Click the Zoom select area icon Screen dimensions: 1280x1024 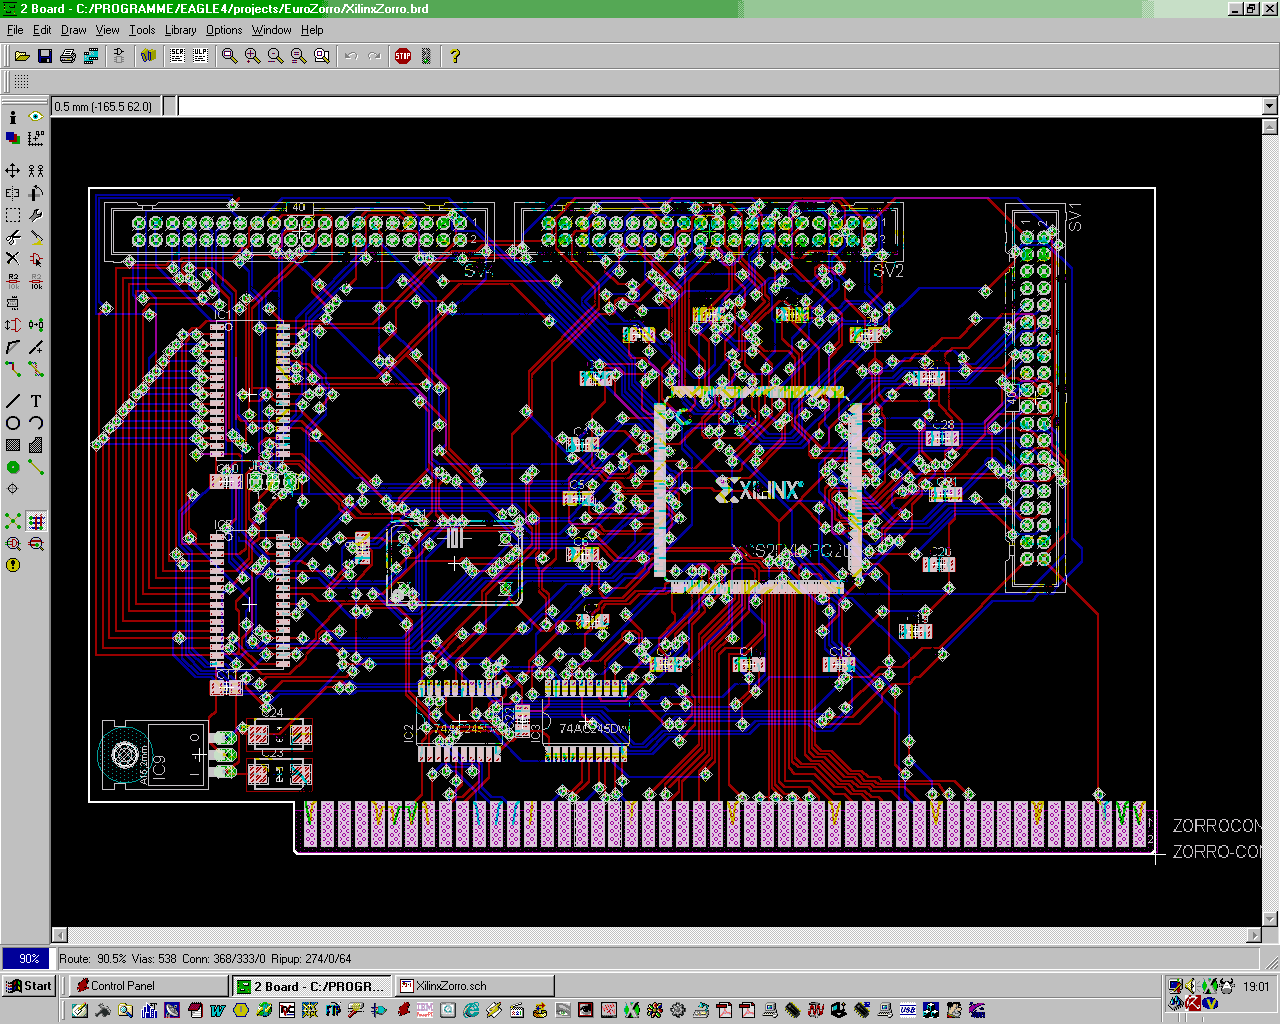coord(321,56)
